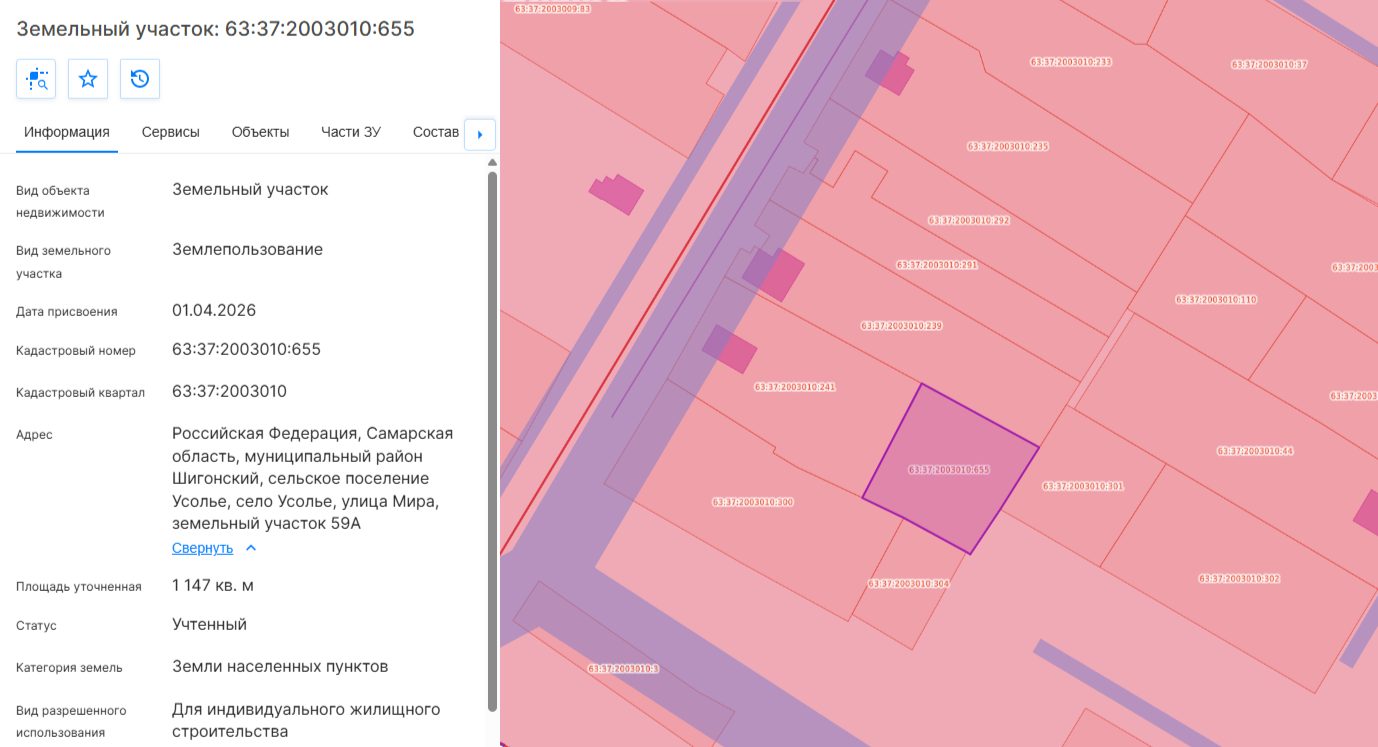Open the history clock icon
Viewport: 1378px width, 747px height.
[x=140, y=79]
